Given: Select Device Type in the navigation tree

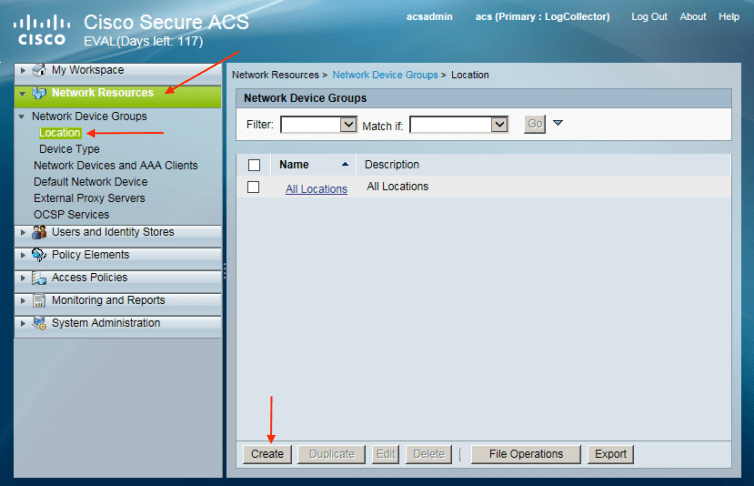Looking at the screenshot, I should pos(69,149).
